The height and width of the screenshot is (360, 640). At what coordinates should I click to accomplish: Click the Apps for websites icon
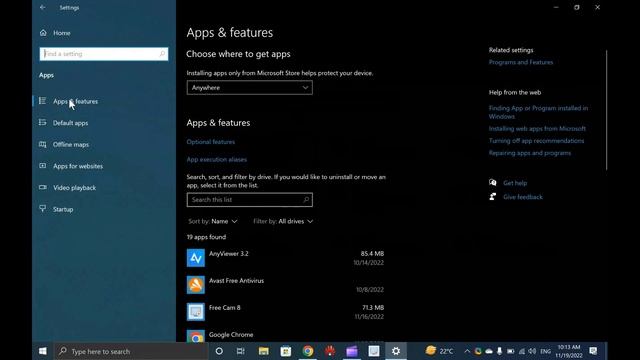pyautogui.click(x=42, y=166)
